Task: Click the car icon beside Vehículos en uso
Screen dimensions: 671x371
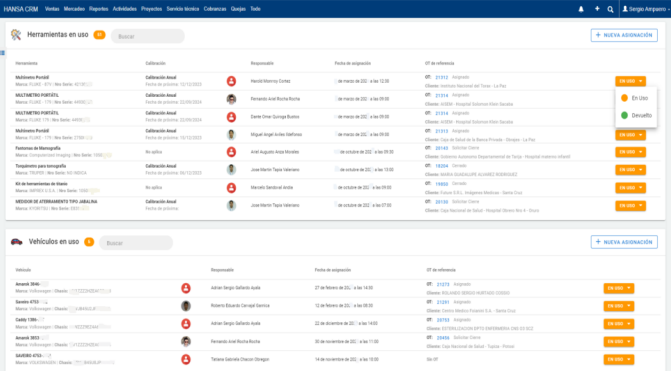Action: [x=17, y=242]
